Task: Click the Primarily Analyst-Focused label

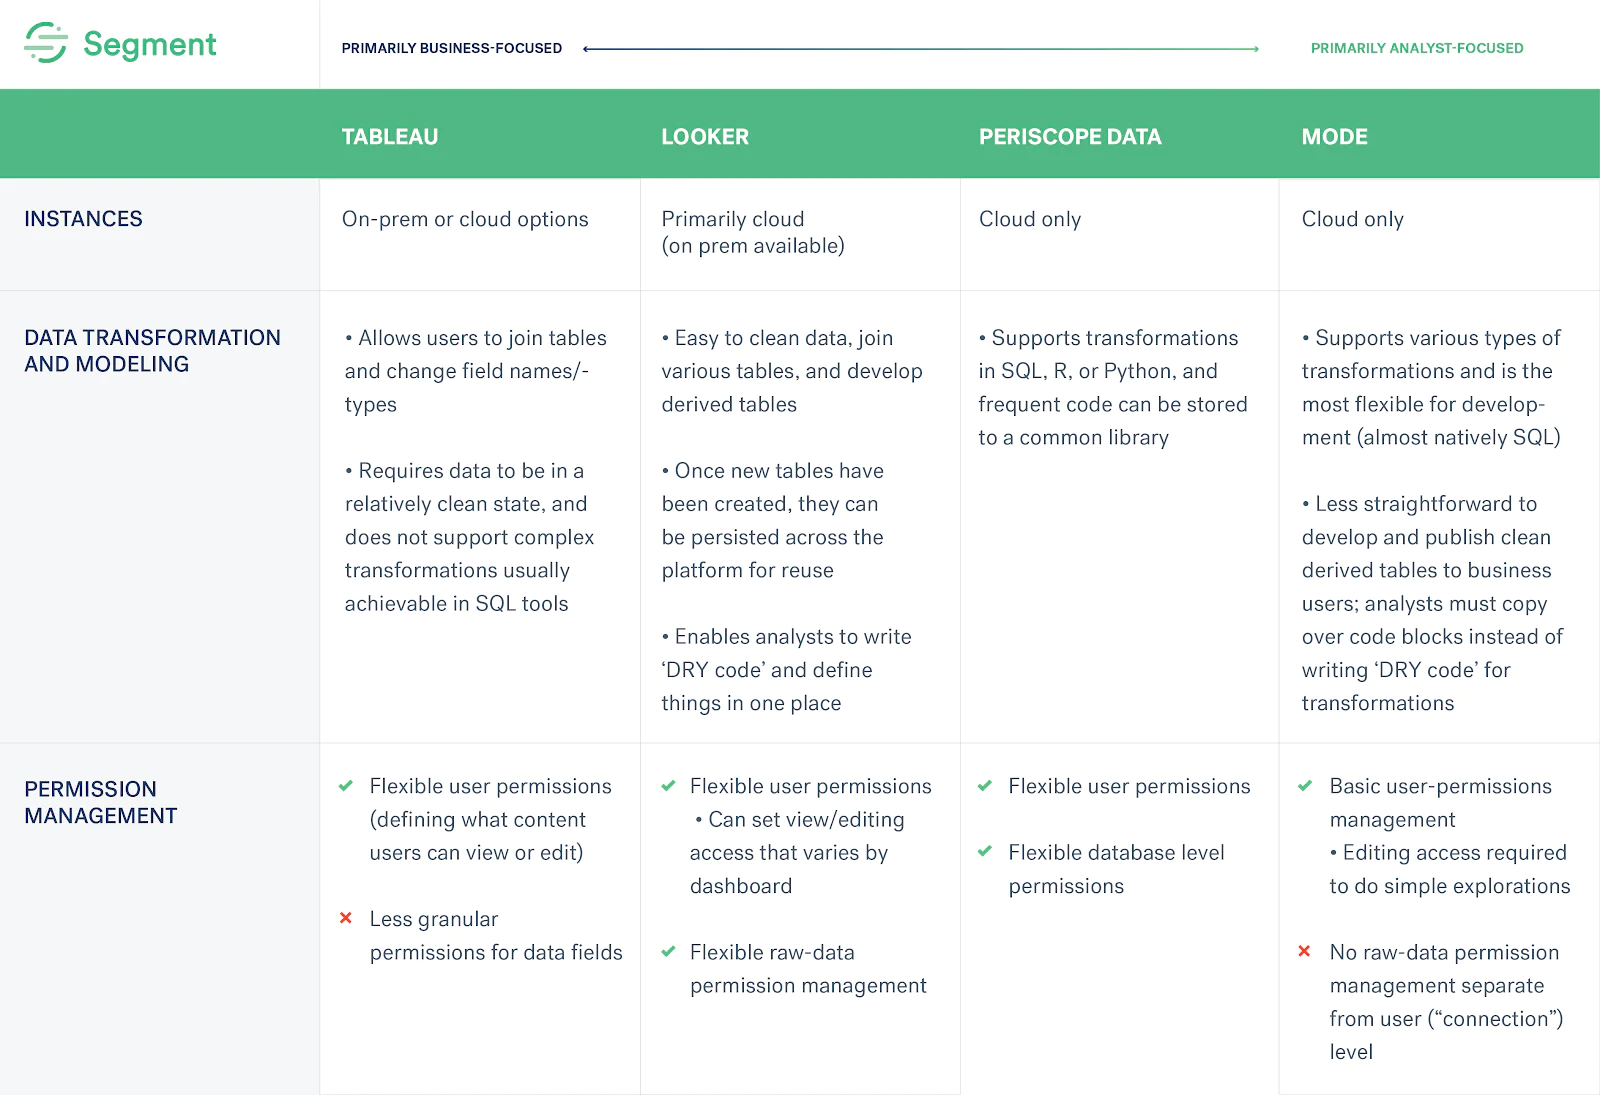Action: point(1417,47)
